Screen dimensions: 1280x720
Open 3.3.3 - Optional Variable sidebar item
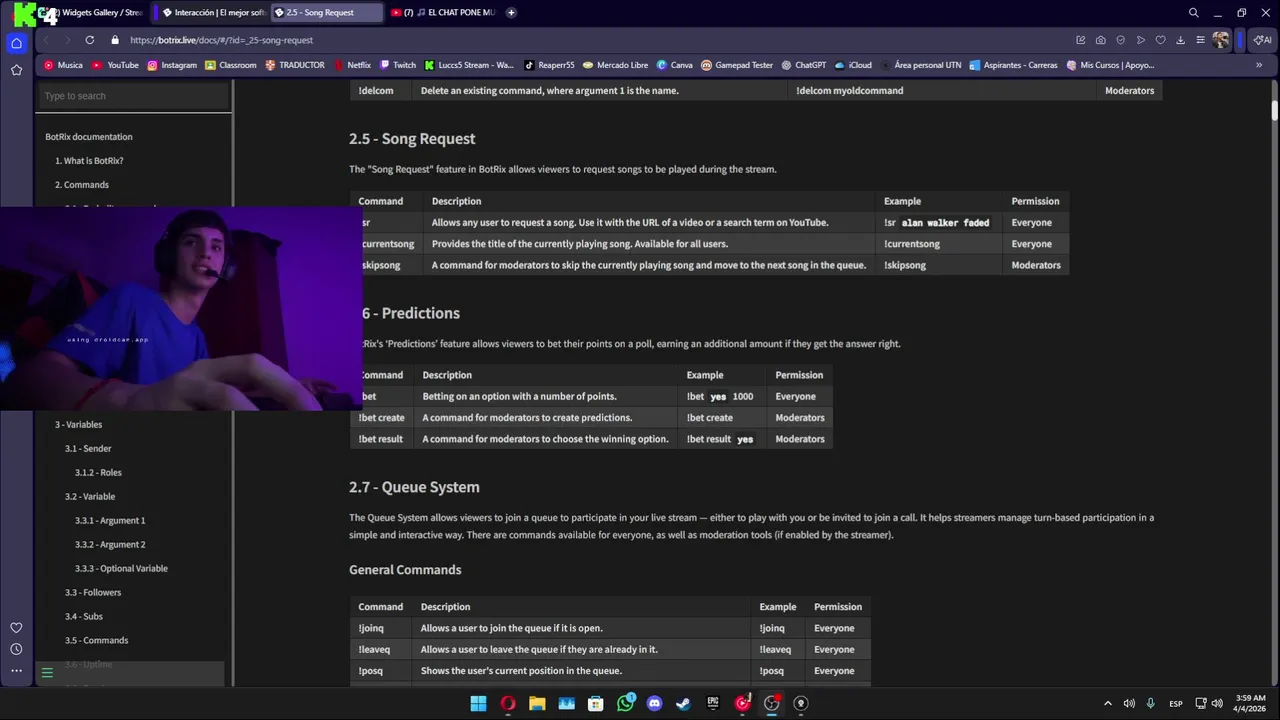[121, 569]
